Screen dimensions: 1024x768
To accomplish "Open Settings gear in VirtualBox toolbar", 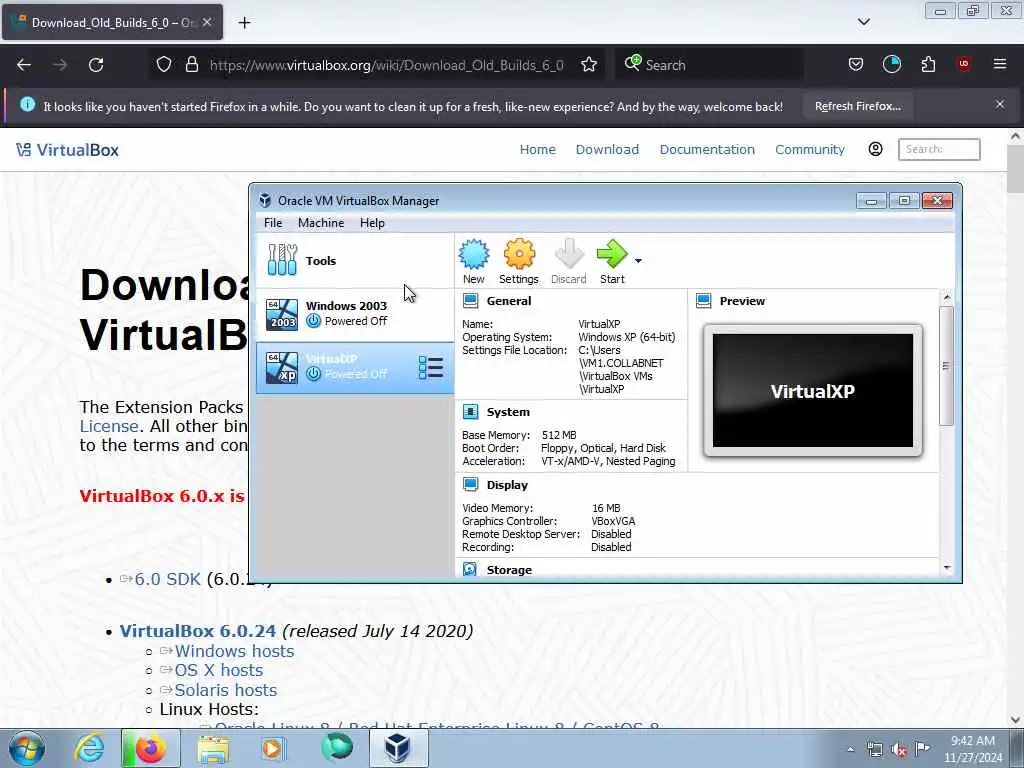I will coord(519,261).
